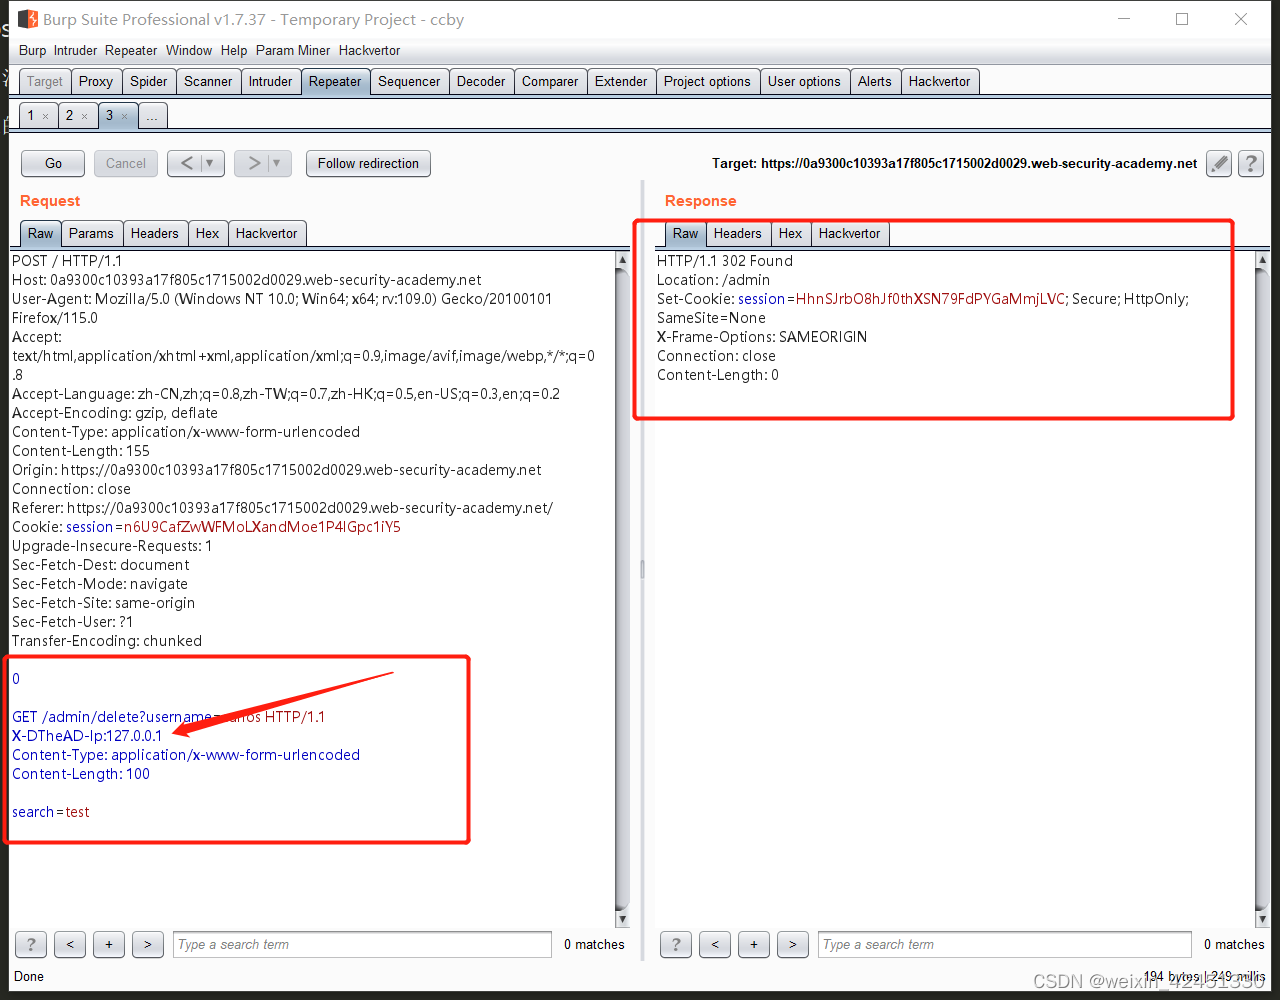Go to previous request search match
Screen dimensions: 1280x1000
point(70,944)
